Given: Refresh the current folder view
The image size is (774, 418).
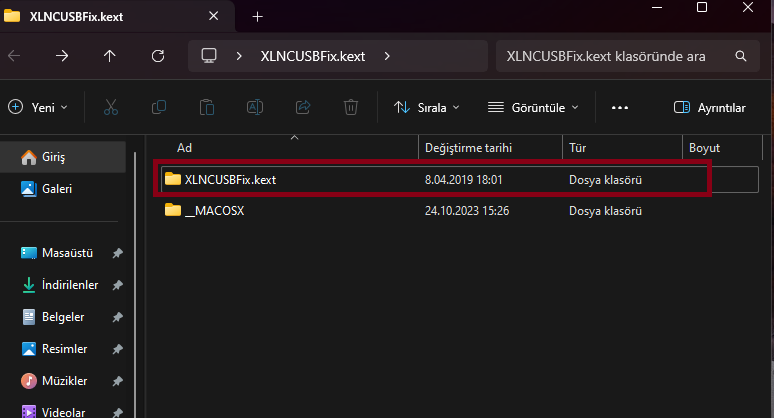Looking at the screenshot, I should pyautogui.click(x=158, y=56).
